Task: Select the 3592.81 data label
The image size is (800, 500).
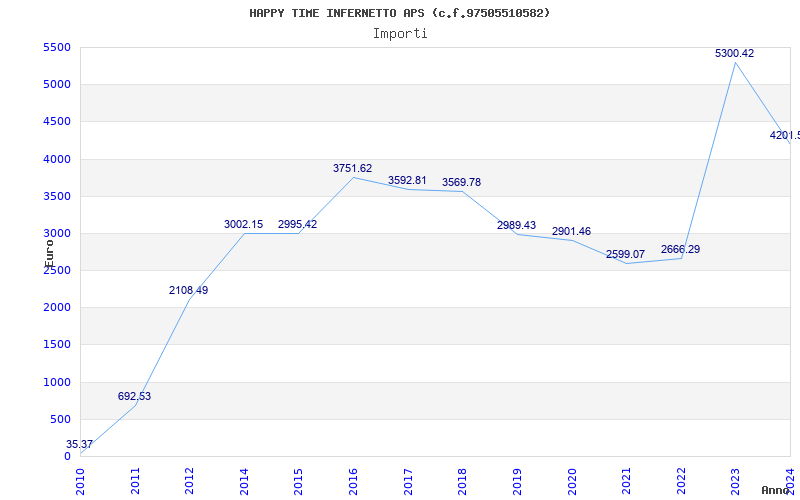Action: (407, 180)
